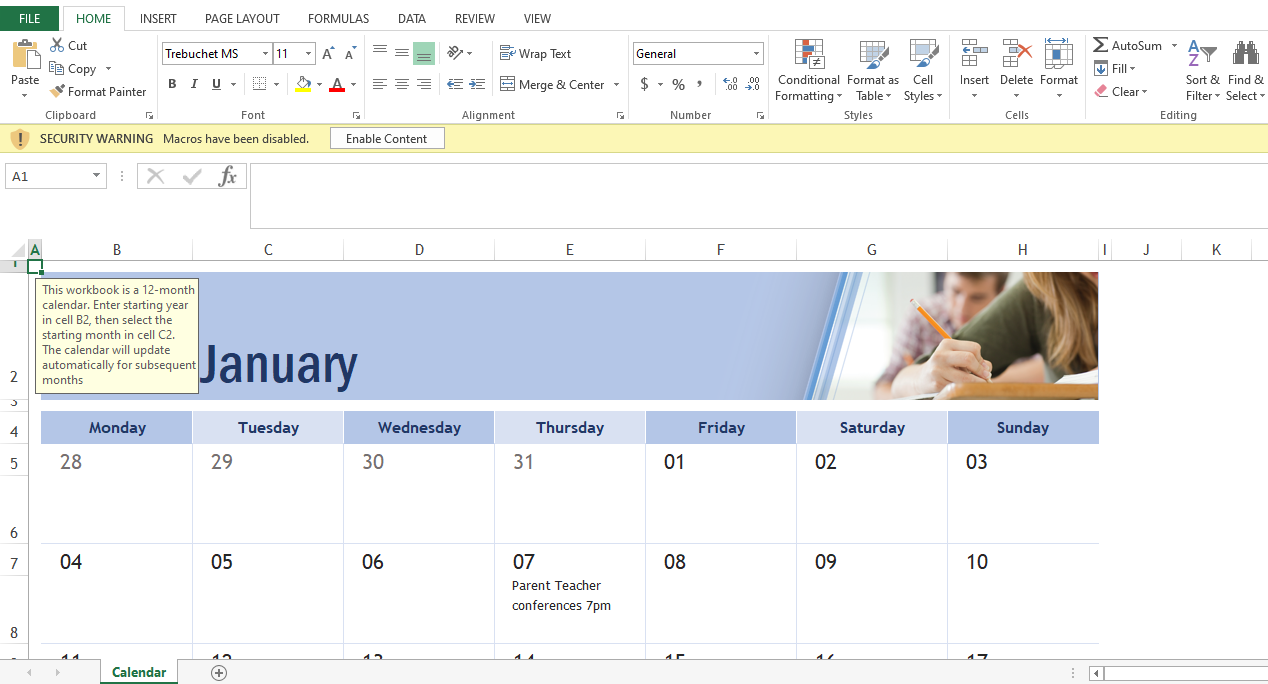Open the font name dropdown showing Trebuchet MS
Screen dimensions: 1268x684
(265, 54)
